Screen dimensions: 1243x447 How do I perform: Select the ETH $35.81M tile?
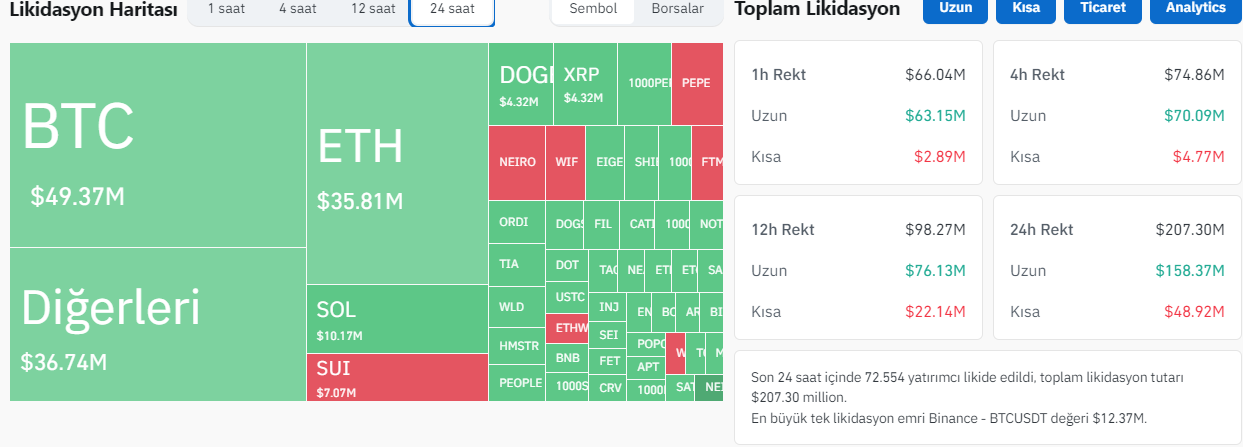(396, 165)
